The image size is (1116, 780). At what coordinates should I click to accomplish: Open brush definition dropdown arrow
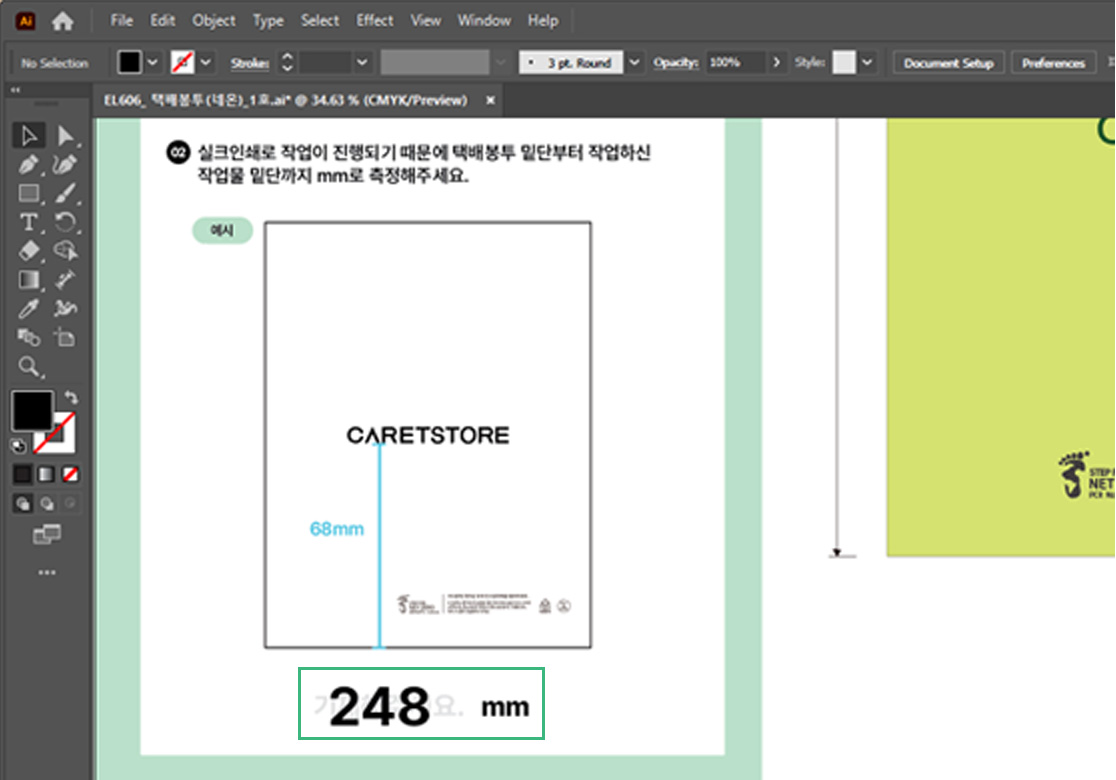click(634, 63)
